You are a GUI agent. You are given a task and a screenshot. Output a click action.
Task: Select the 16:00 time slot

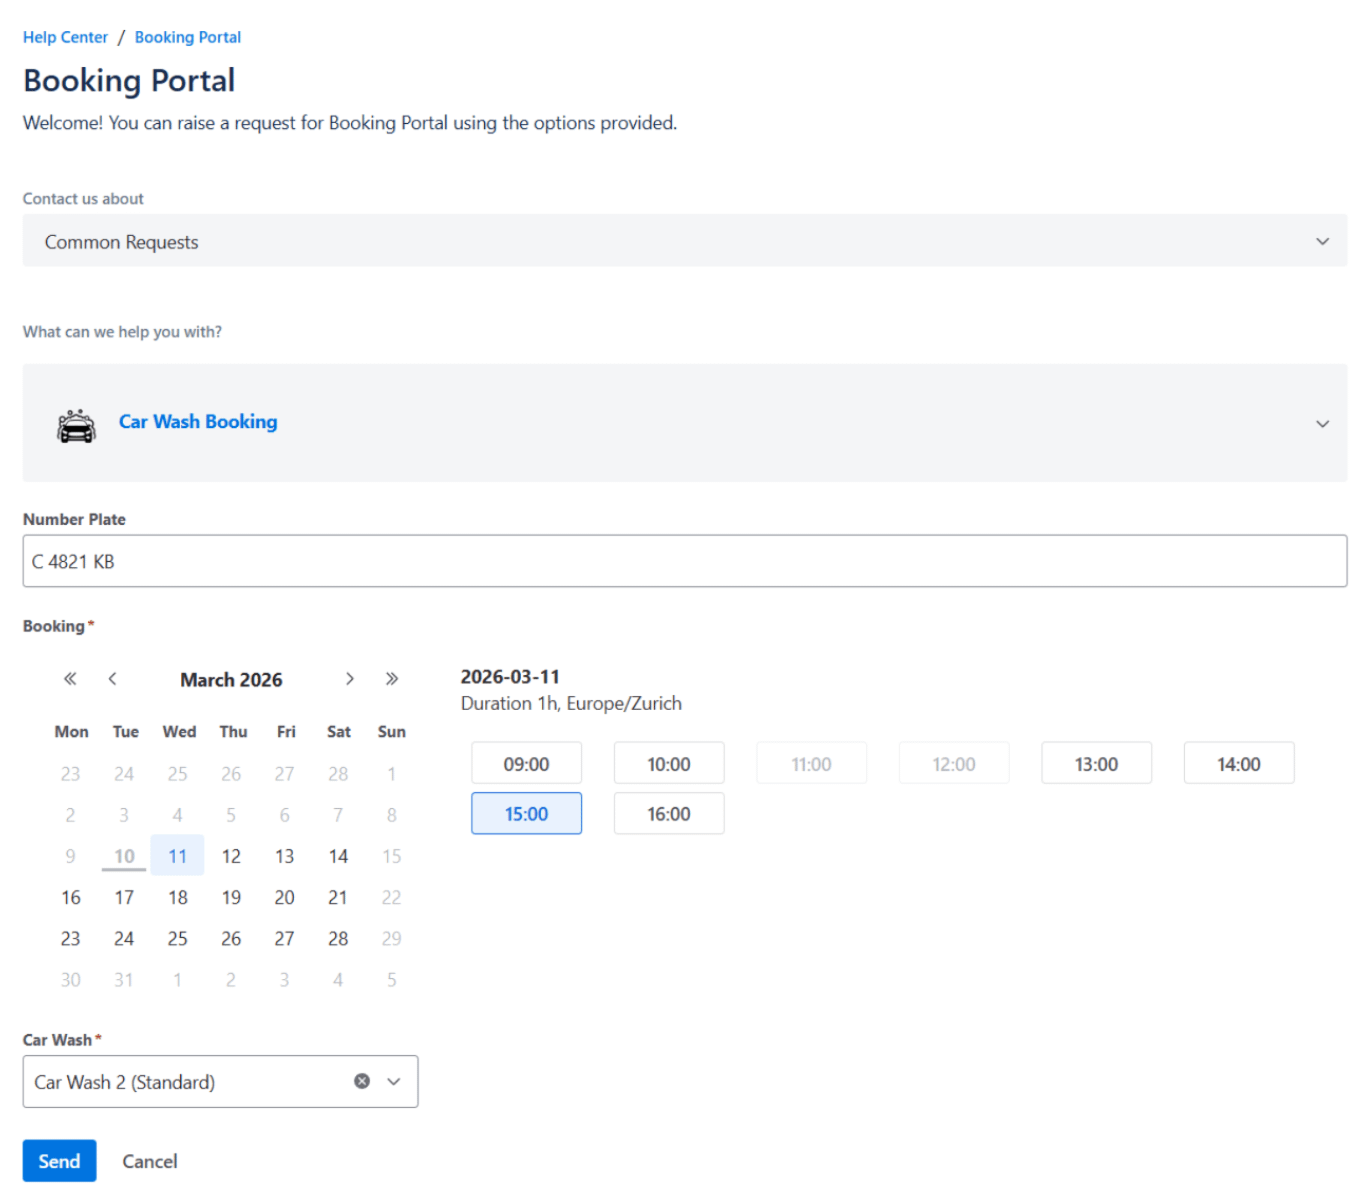point(668,813)
